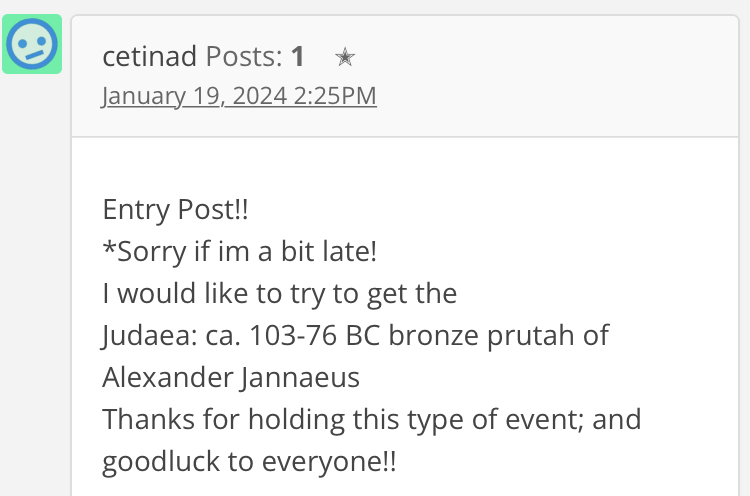Screen dimensions: 750x496
Task: Click the star rank icon beside post count
Action: (x=345, y=57)
